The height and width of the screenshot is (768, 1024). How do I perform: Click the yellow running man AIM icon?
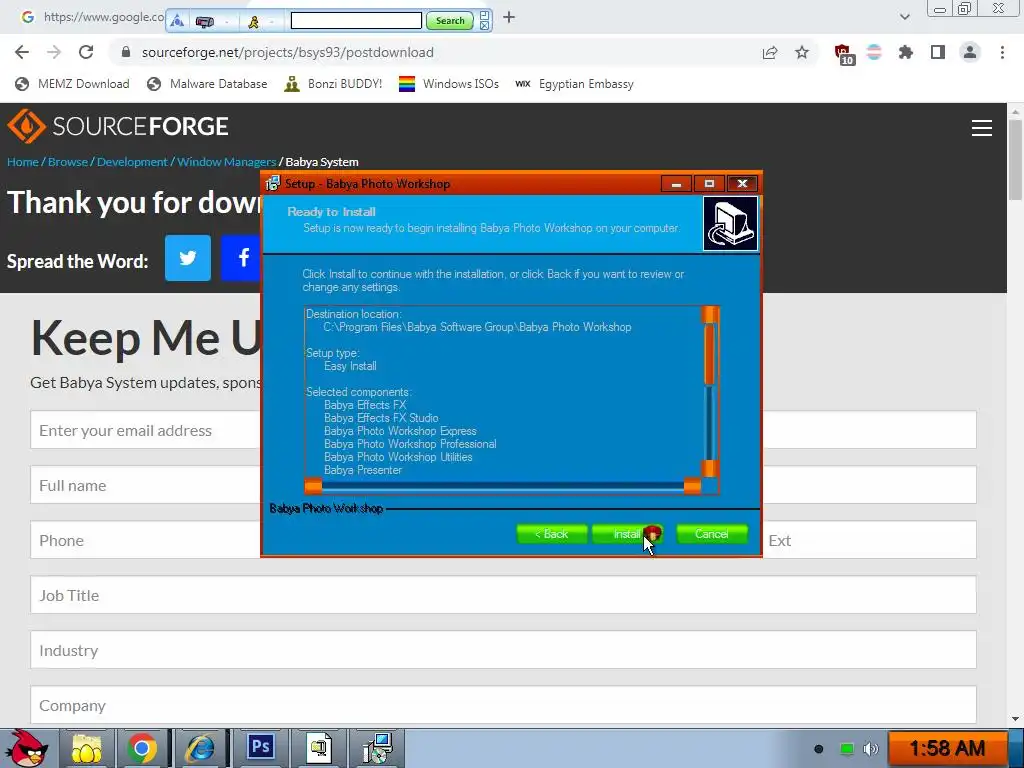tap(253, 22)
